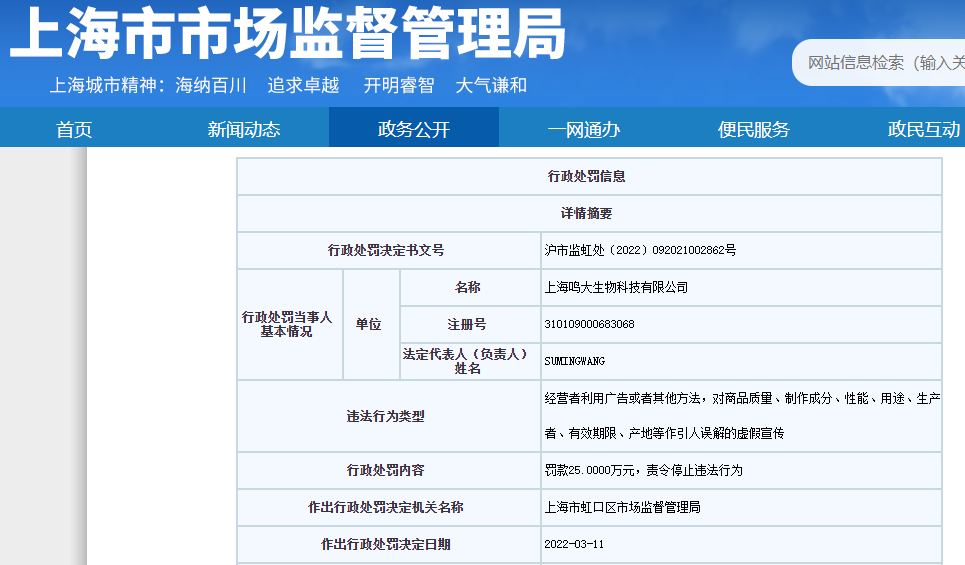Click the 详情摘要 subheading
The image size is (965, 565).
(x=587, y=214)
